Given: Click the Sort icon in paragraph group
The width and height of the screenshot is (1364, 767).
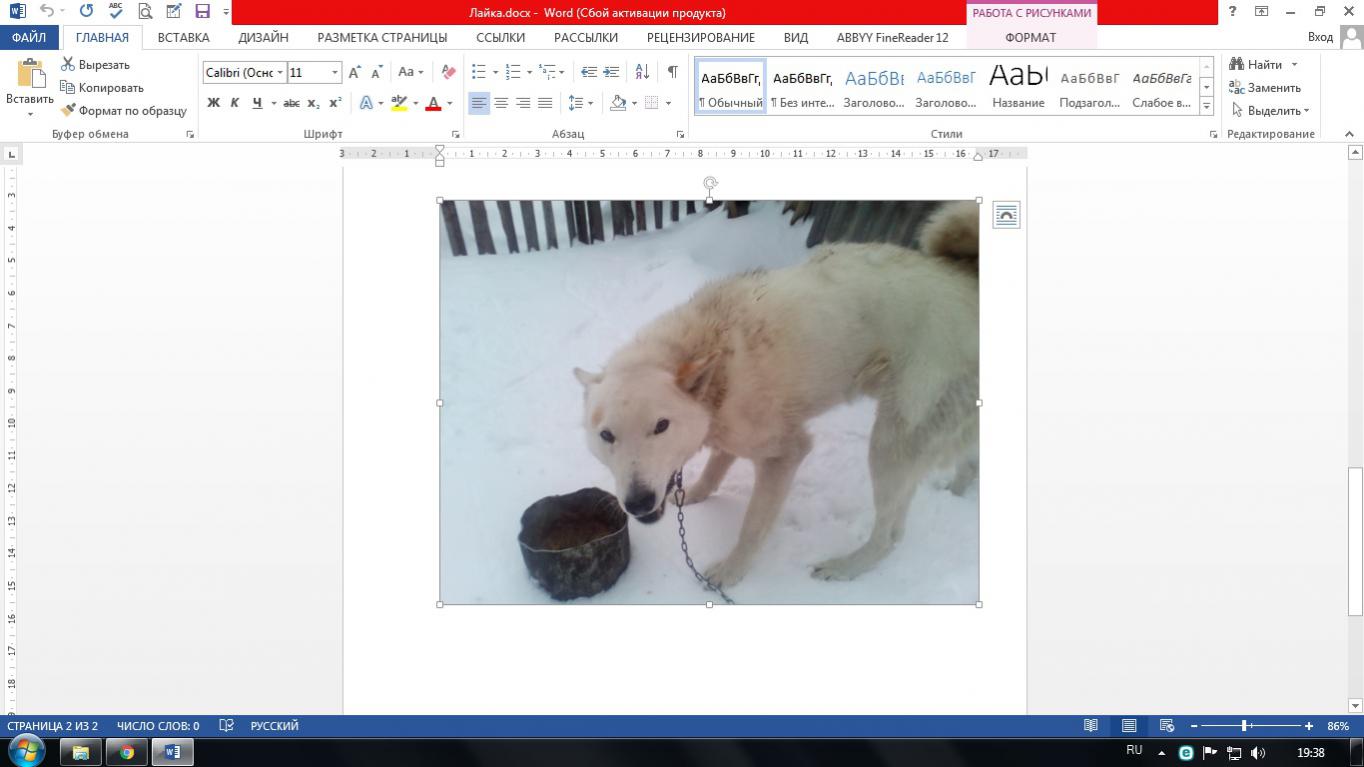Looking at the screenshot, I should [642, 72].
